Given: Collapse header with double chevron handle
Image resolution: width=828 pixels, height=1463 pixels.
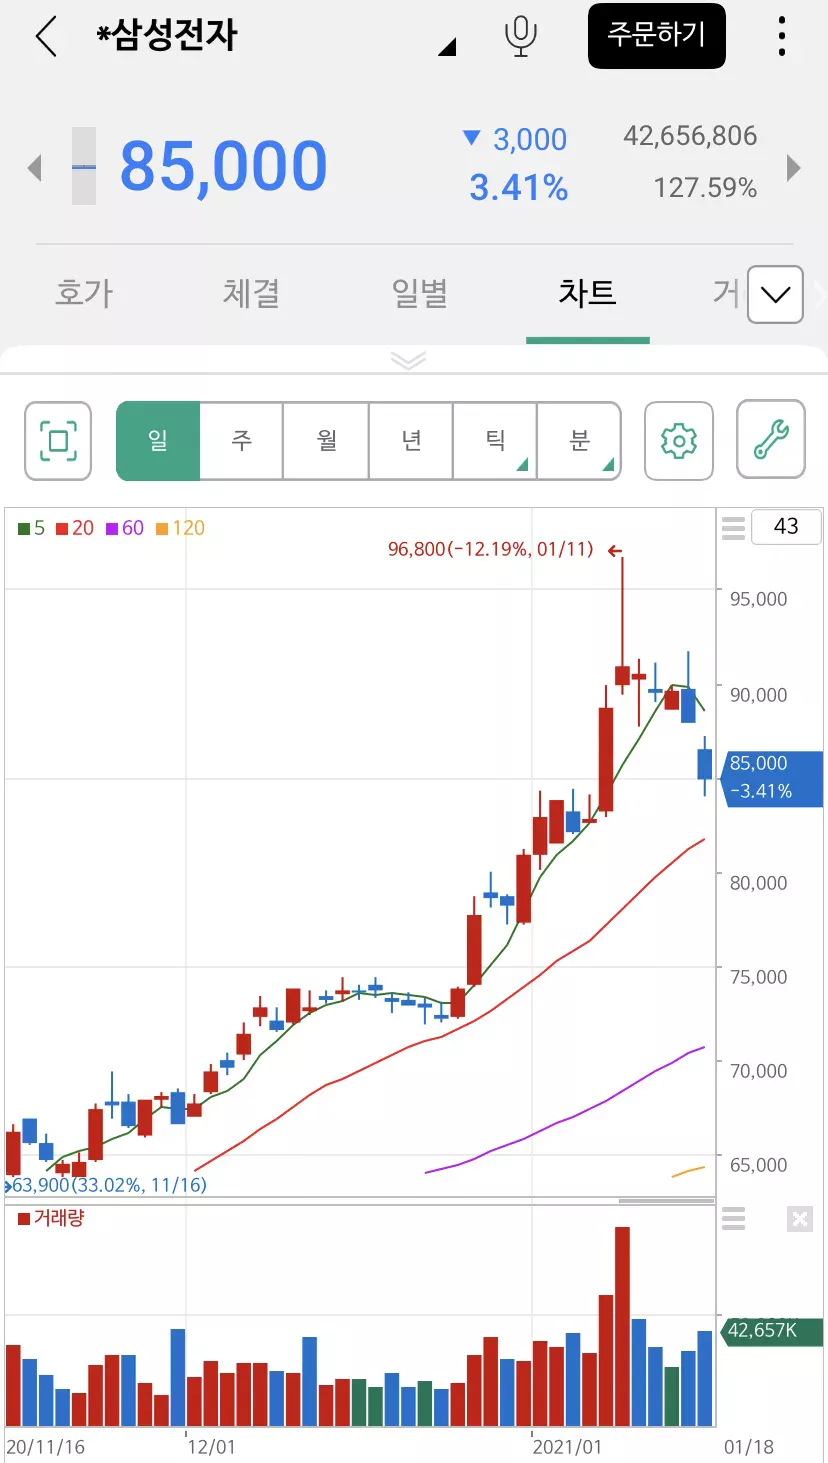Looking at the screenshot, I should coord(409,360).
